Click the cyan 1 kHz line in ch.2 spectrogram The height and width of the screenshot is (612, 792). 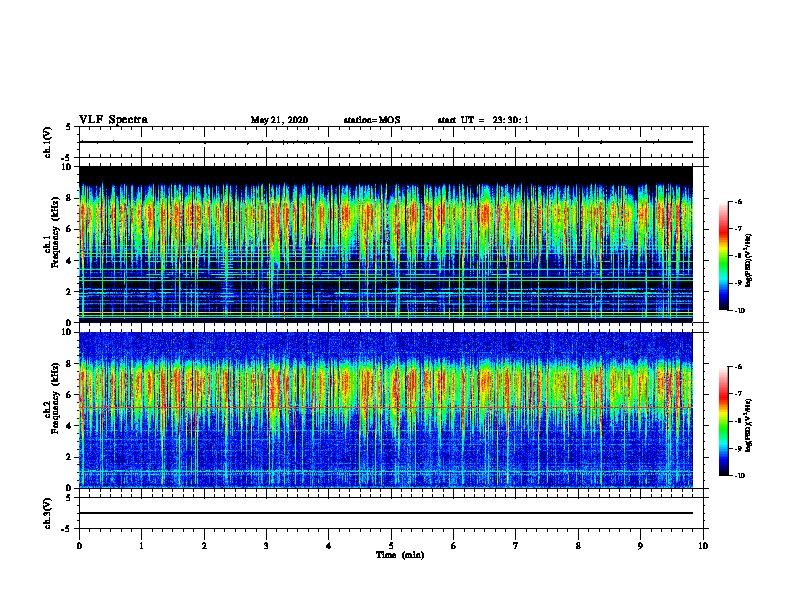tap(386, 472)
